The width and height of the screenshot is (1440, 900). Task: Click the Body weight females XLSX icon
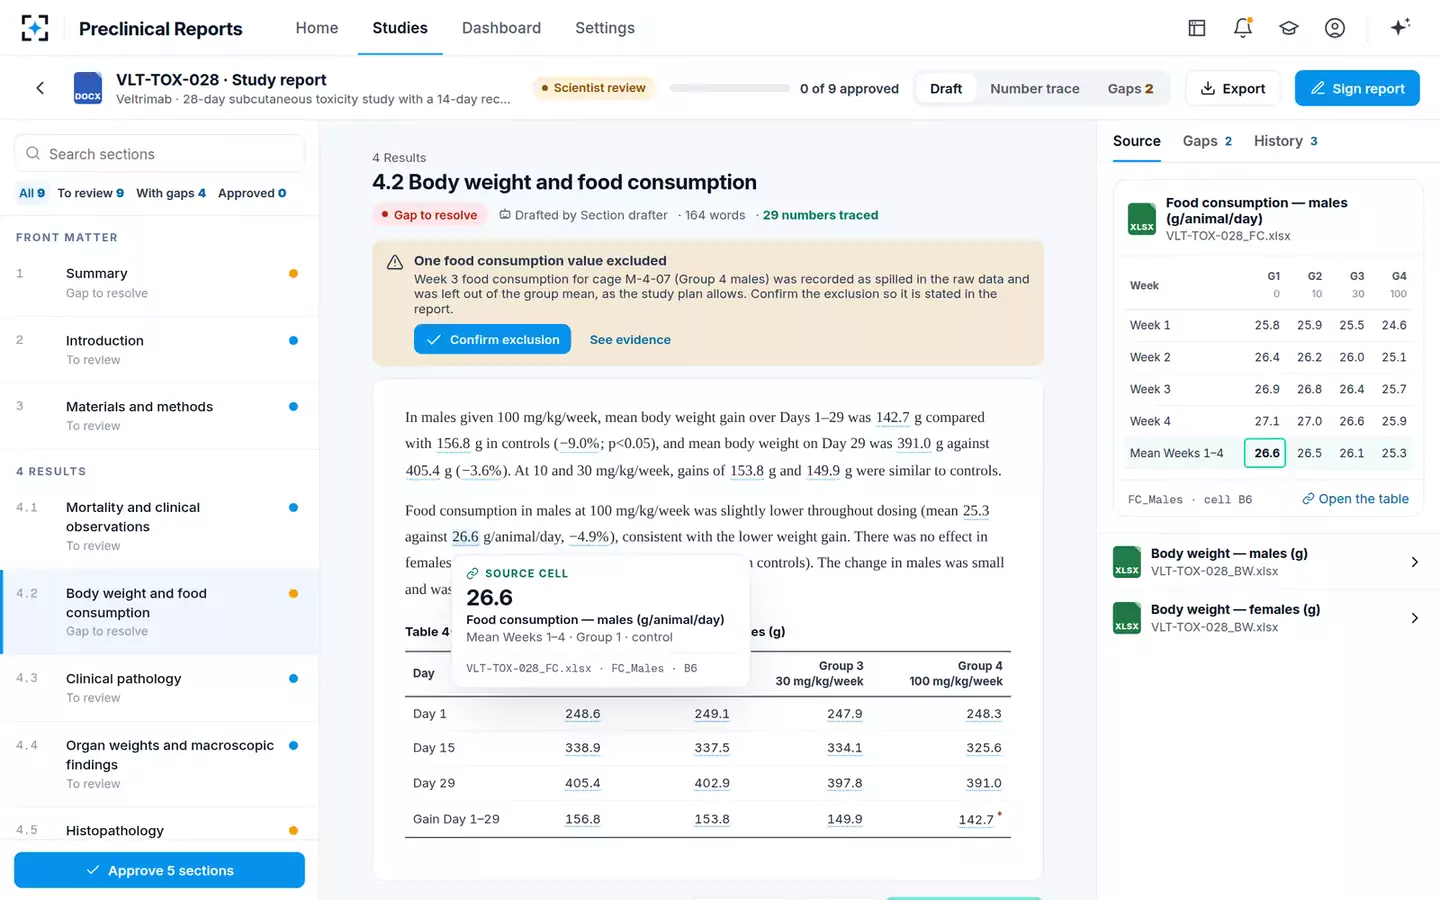[x=1127, y=618]
